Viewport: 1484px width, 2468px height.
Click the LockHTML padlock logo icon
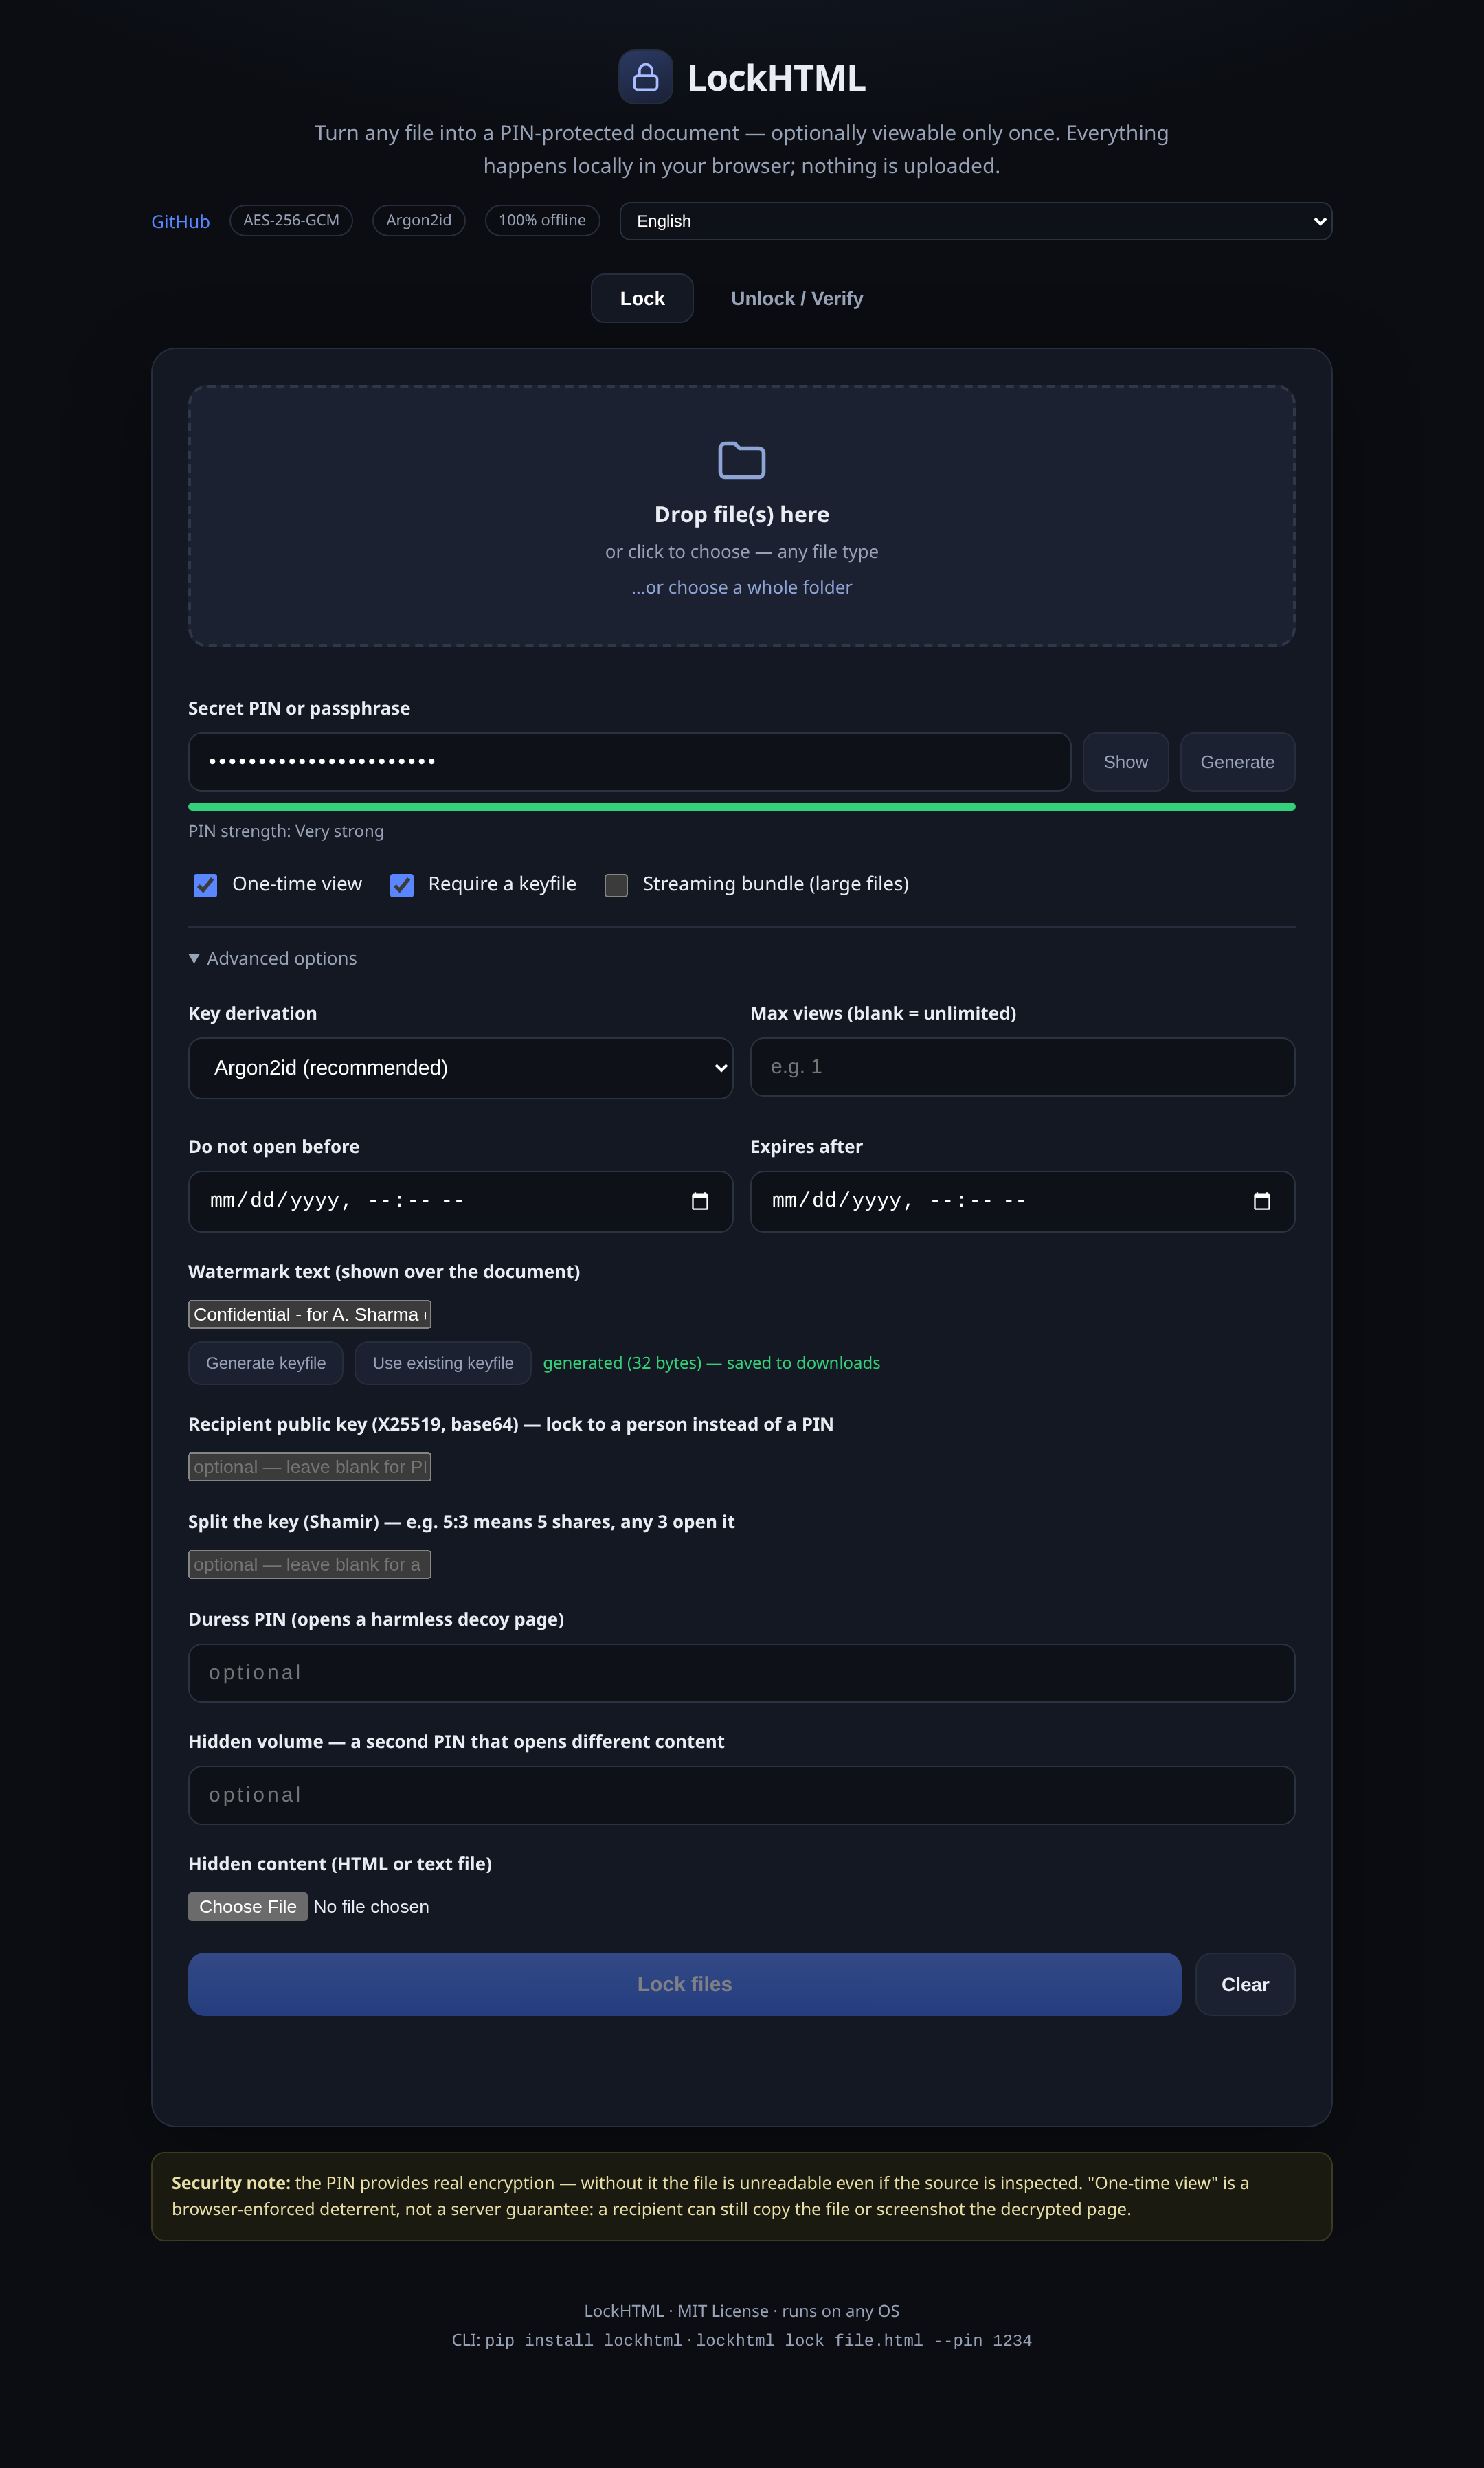coord(645,77)
